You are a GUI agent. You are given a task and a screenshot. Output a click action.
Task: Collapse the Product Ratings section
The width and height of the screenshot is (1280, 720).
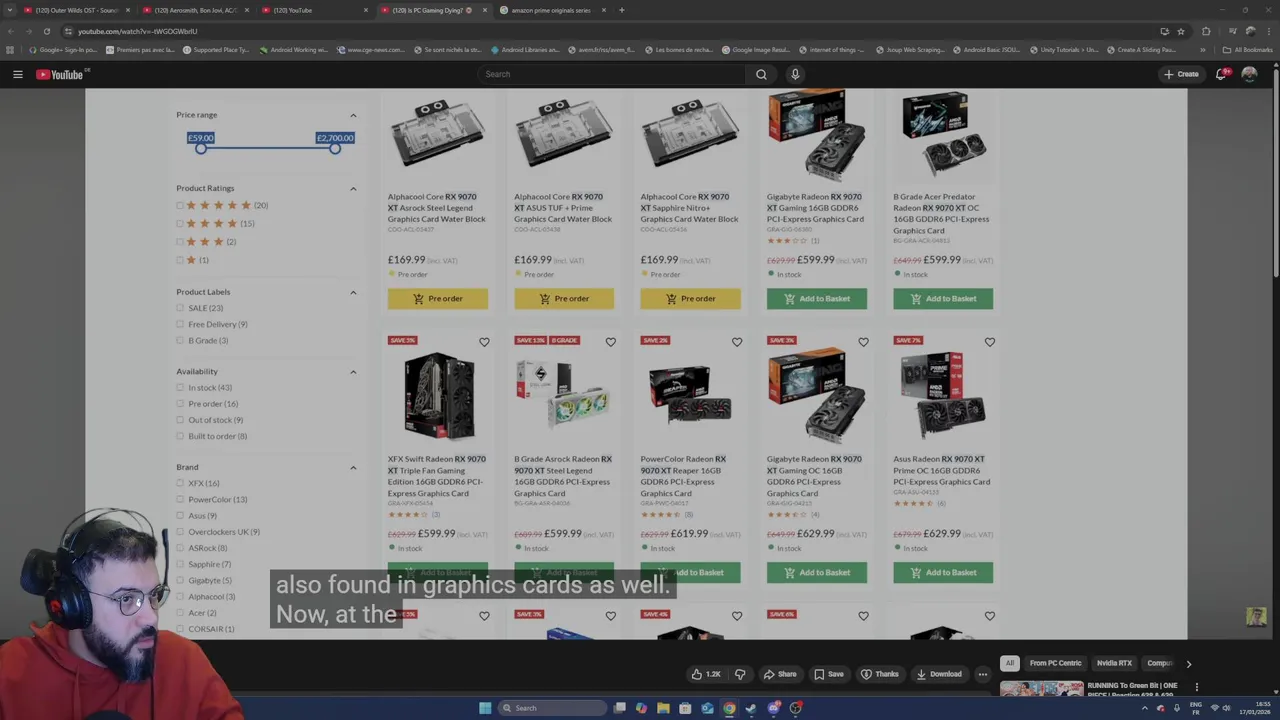click(353, 188)
